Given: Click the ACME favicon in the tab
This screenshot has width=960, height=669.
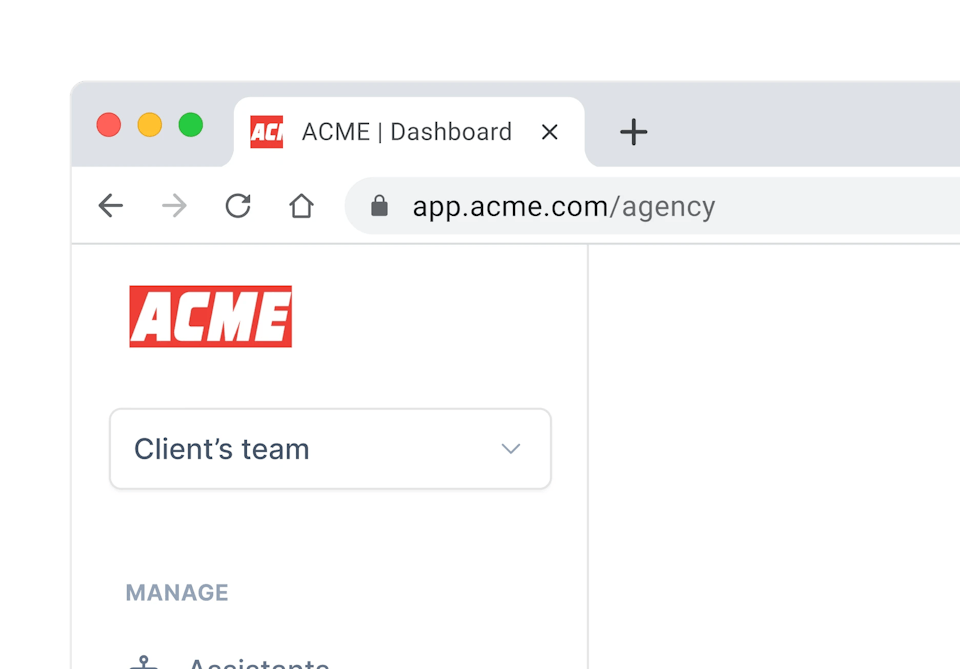Looking at the screenshot, I should tap(267, 132).
